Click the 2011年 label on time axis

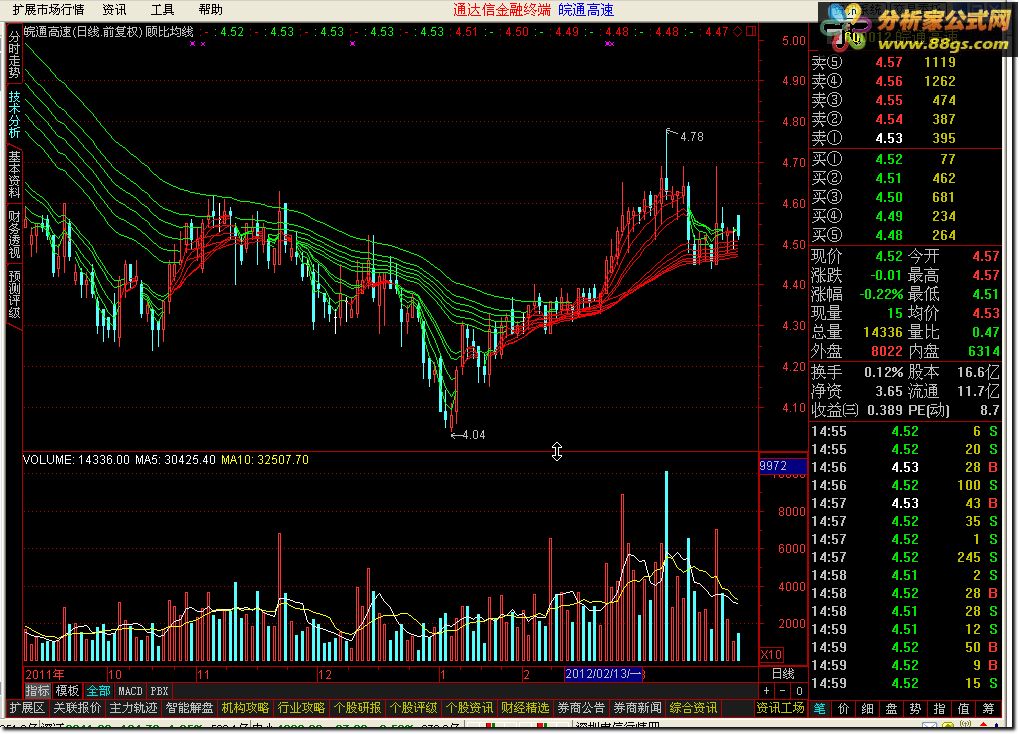click(44, 674)
